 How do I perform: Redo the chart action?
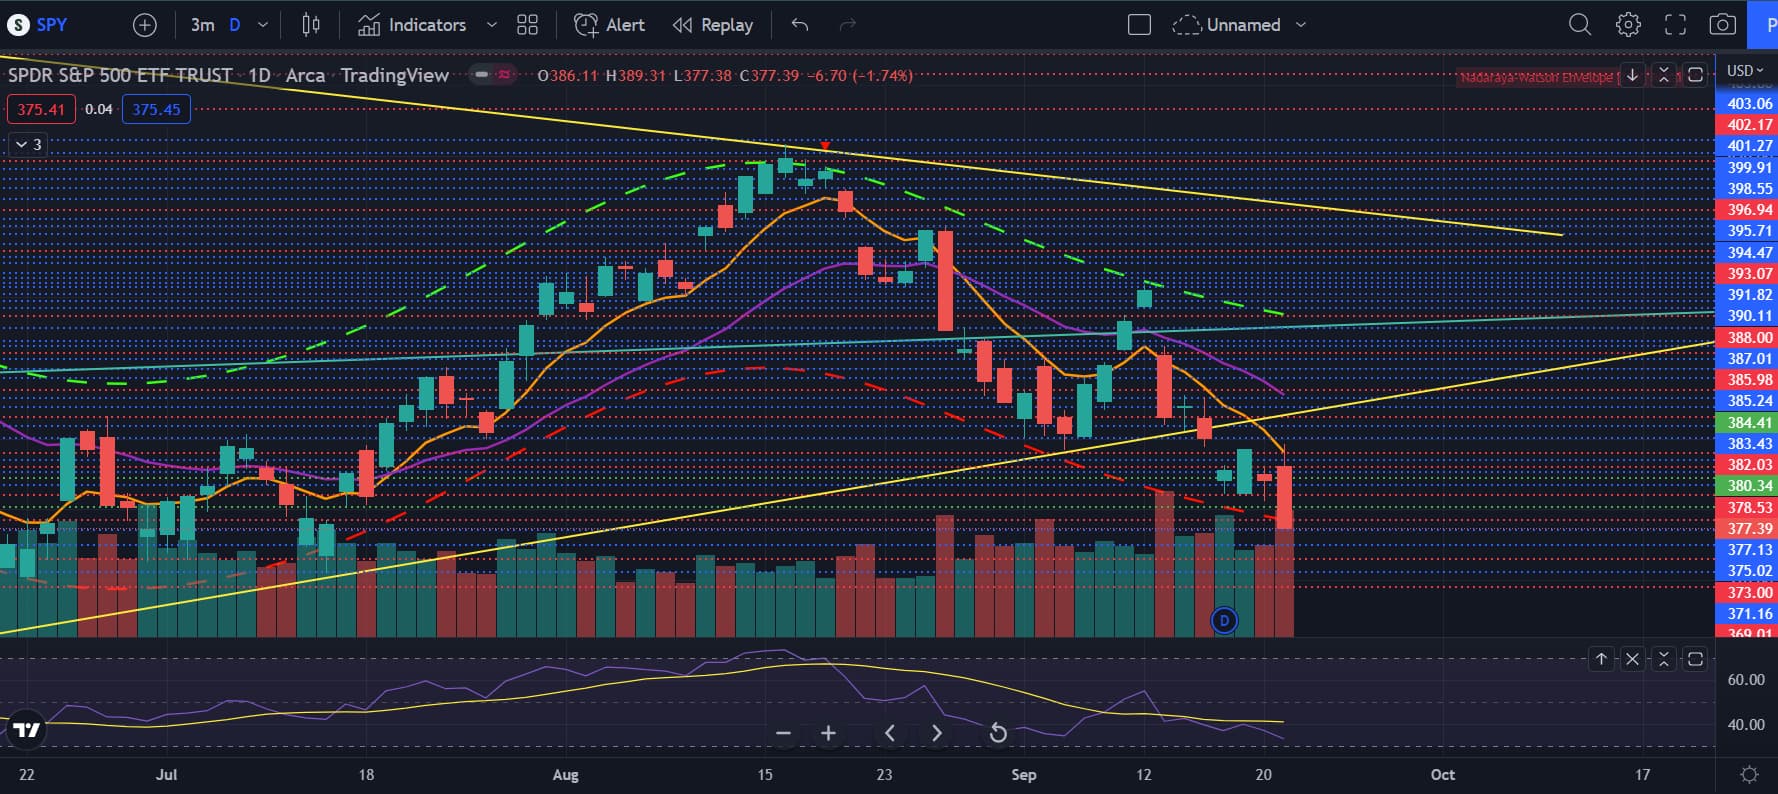[x=847, y=25]
